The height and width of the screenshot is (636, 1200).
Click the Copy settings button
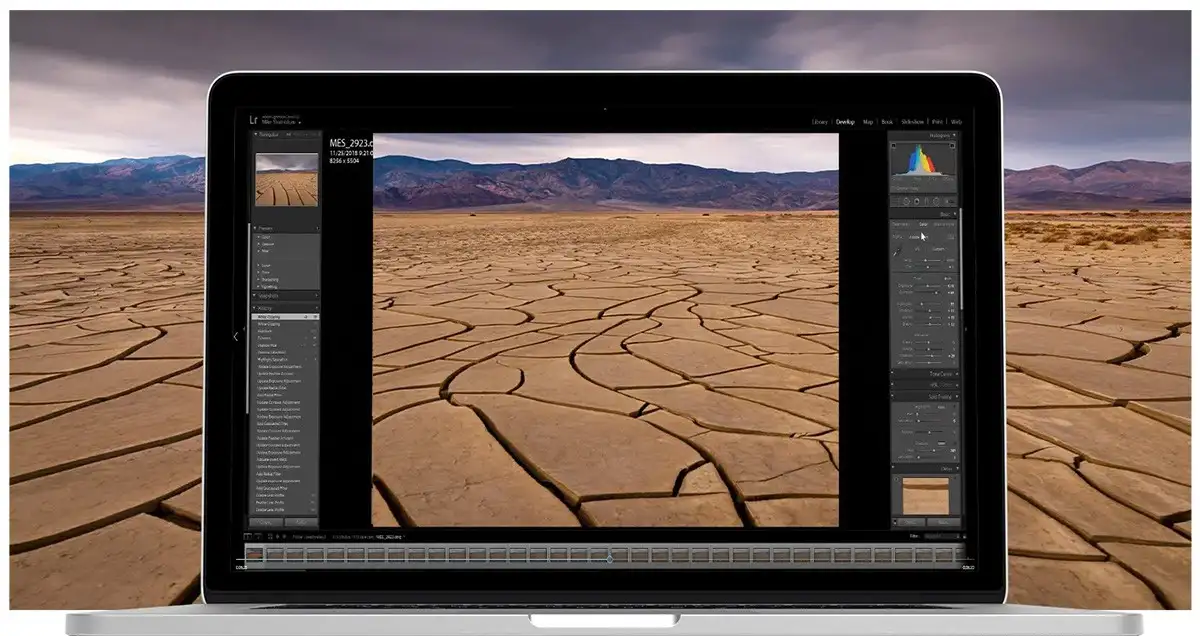click(x=267, y=522)
